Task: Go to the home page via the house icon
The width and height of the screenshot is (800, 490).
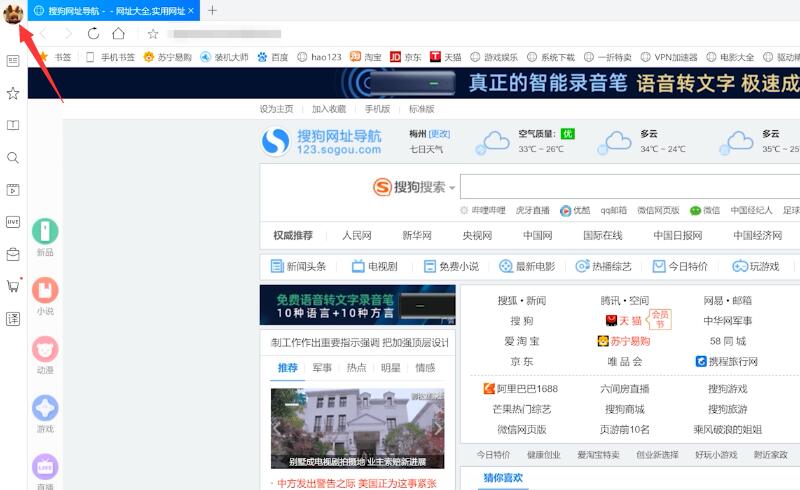Action: pyautogui.click(x=118, y=33)
